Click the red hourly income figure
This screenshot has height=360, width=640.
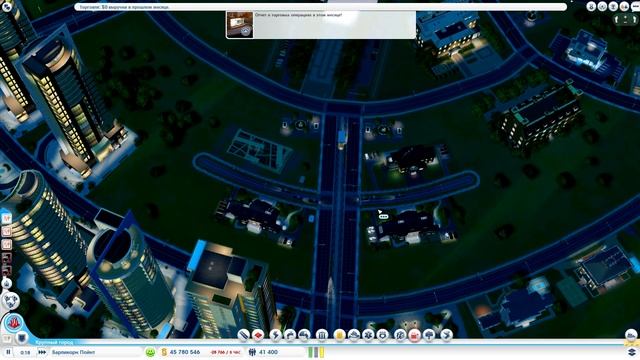[x=225, y=352]
